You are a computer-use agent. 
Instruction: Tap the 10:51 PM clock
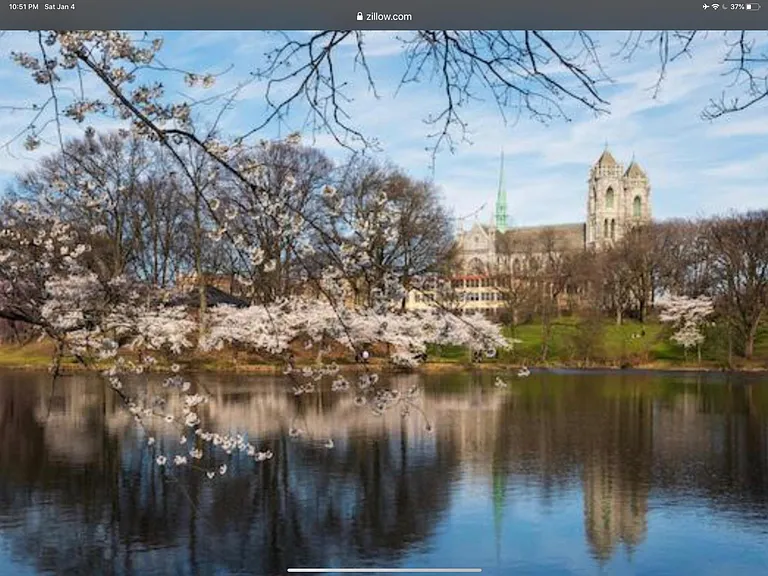[x=24, y=7]
